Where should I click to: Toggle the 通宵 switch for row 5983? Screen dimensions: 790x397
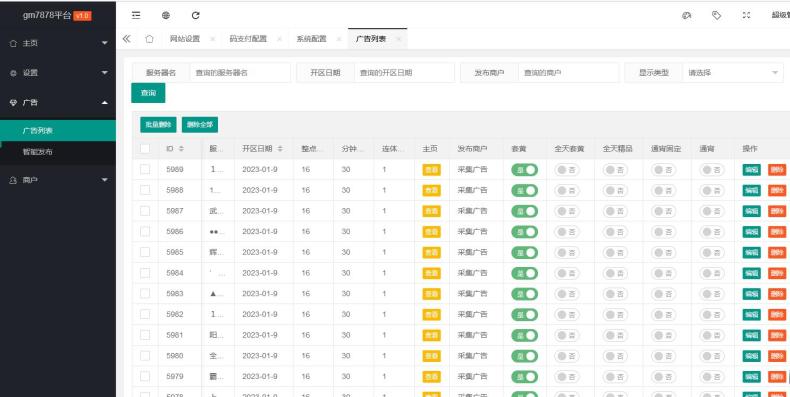pos(712,294)
